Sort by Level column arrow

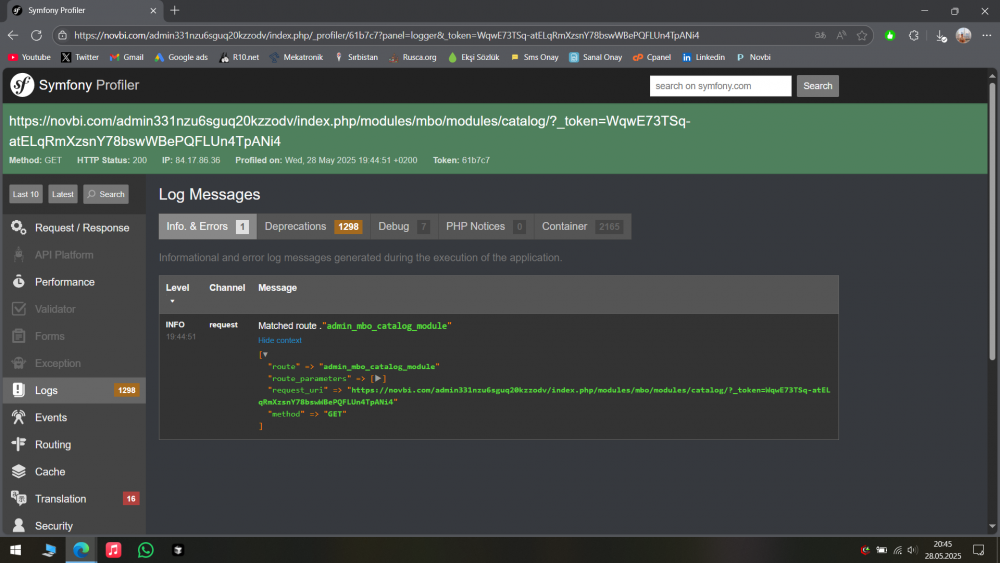point(172,301)
